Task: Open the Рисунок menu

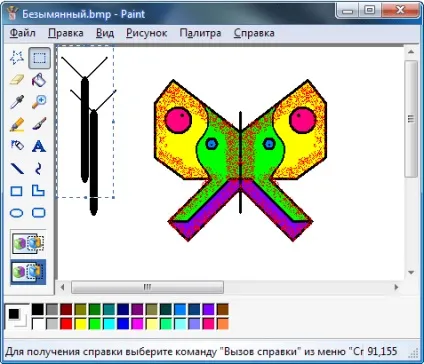Action: (146, 33)
